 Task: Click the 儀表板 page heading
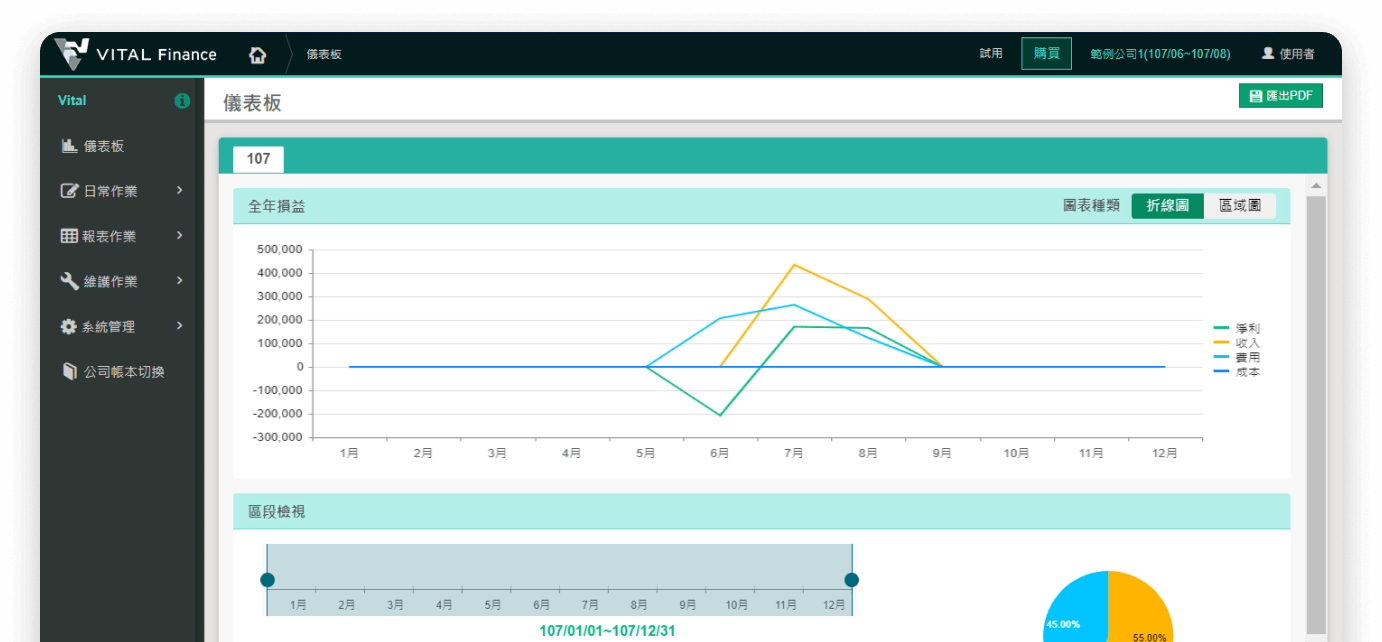[253, 102]
